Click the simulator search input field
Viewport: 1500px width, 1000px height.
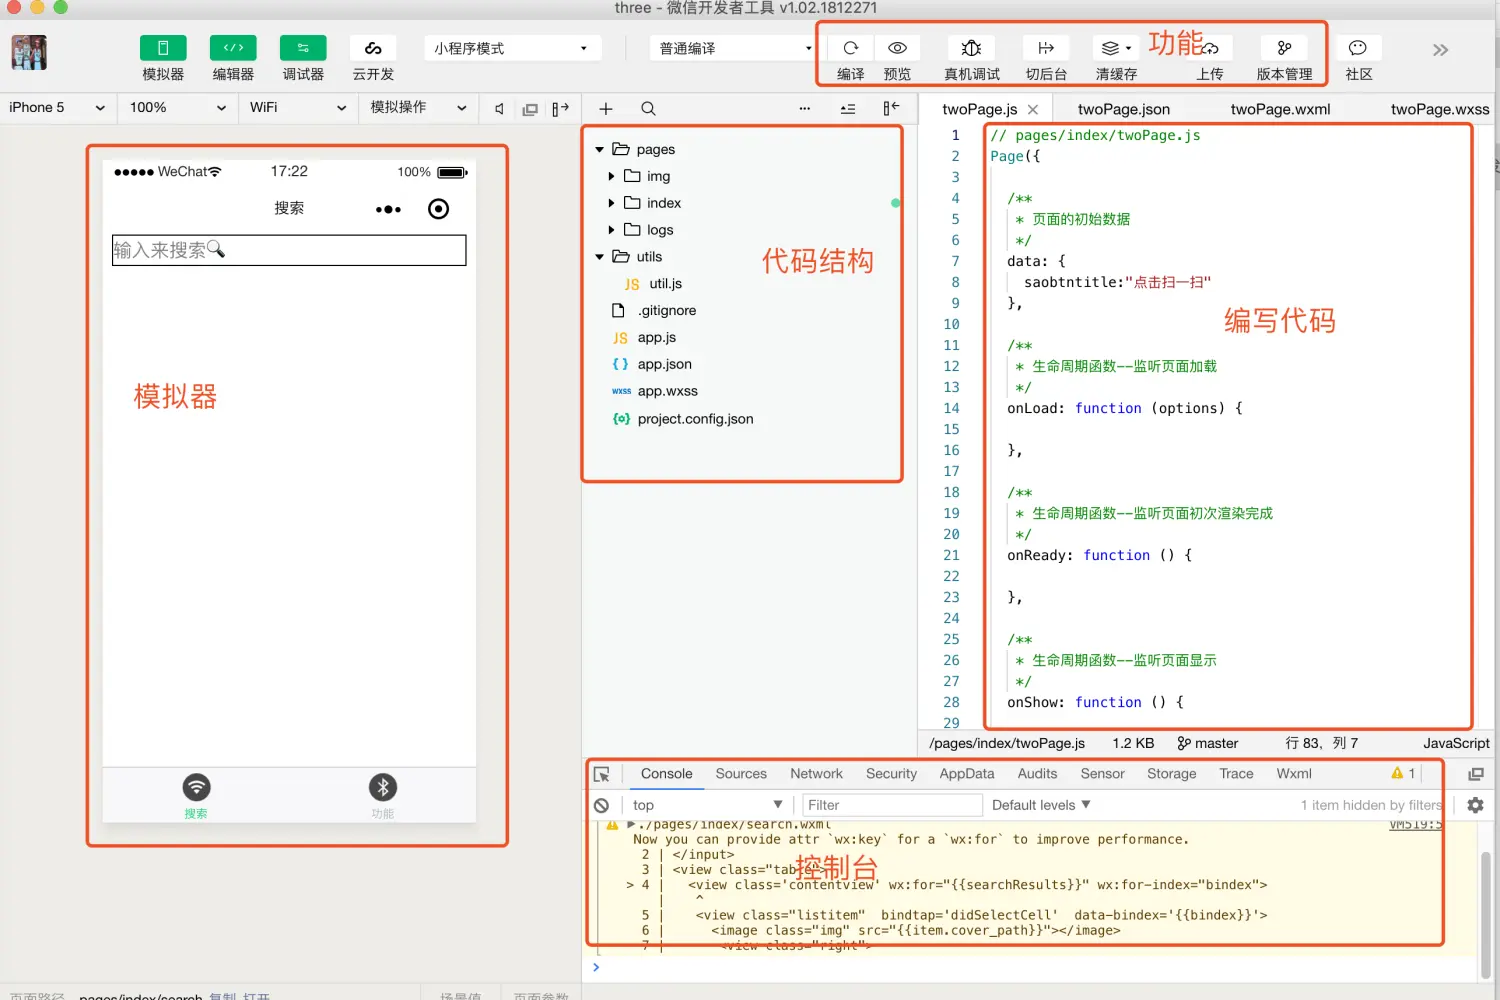tap(289, 250)
